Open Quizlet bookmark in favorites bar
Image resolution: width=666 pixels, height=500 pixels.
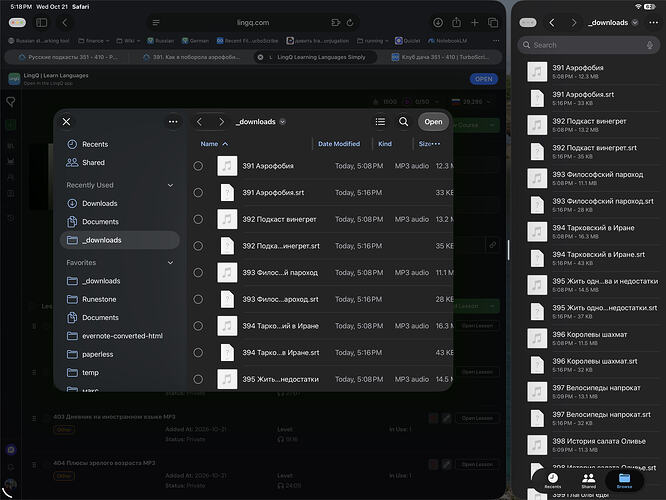pos(407,41)
